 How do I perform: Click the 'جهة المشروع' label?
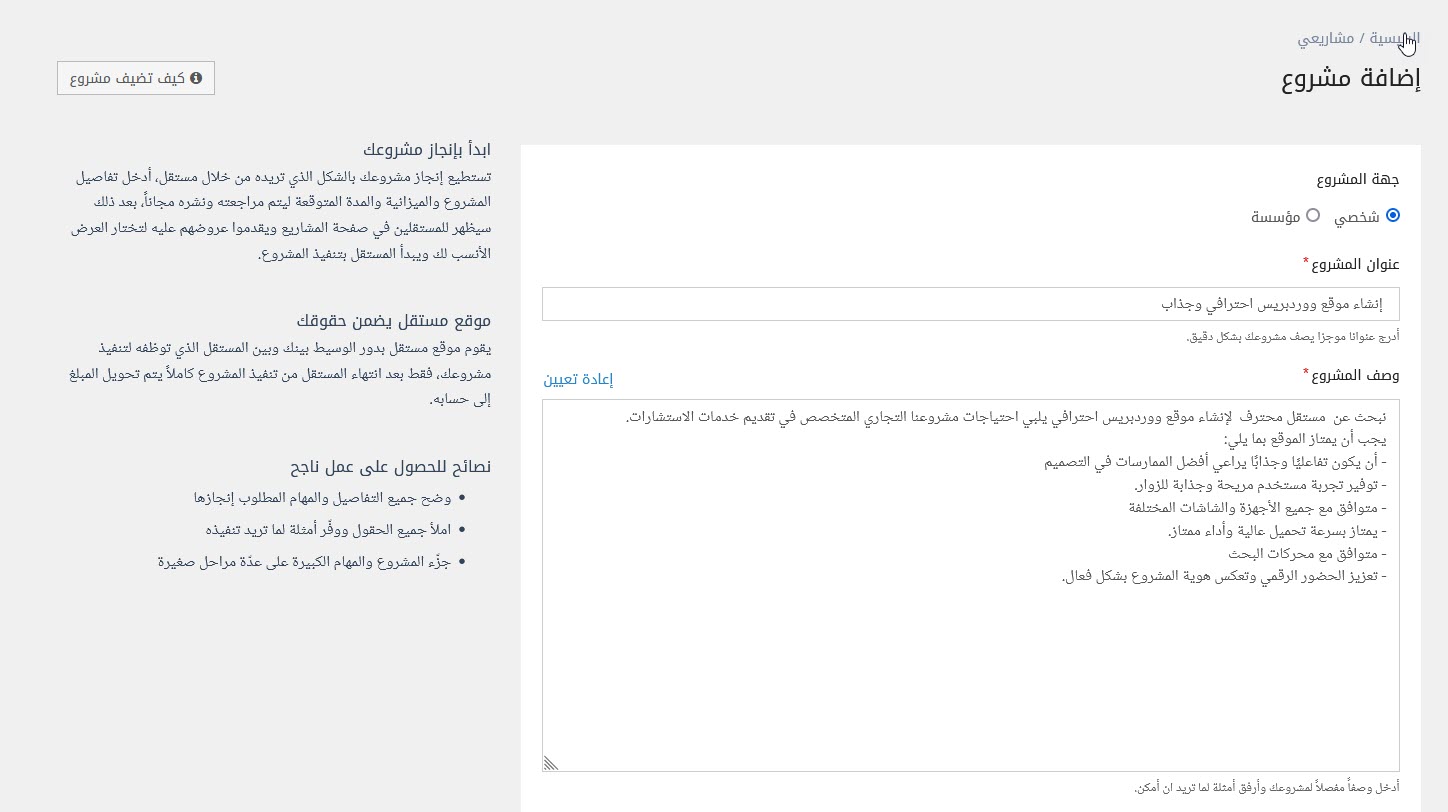(x=1358, y=180)
